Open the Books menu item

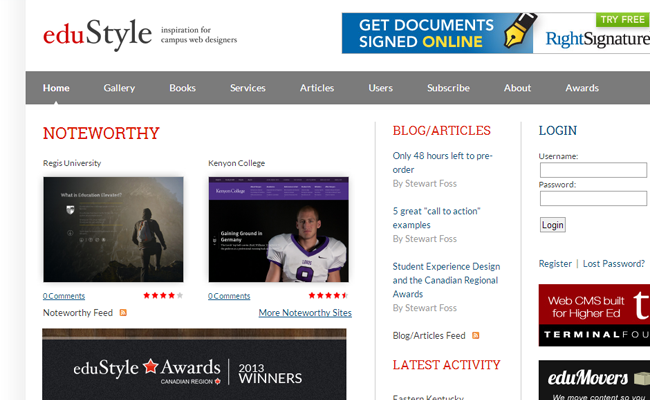click(182, 88)
